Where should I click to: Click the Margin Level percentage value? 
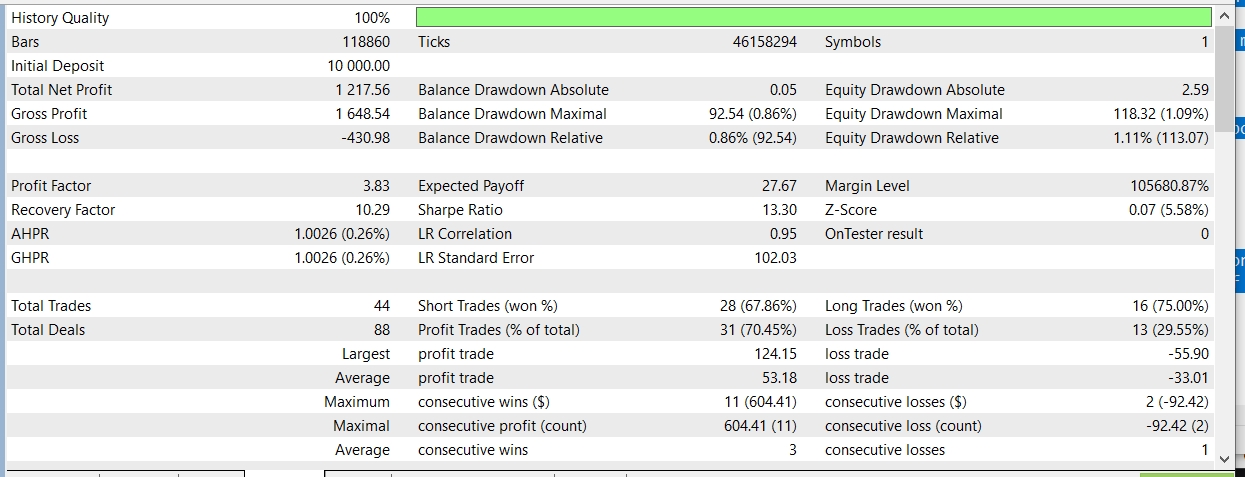1169,186
